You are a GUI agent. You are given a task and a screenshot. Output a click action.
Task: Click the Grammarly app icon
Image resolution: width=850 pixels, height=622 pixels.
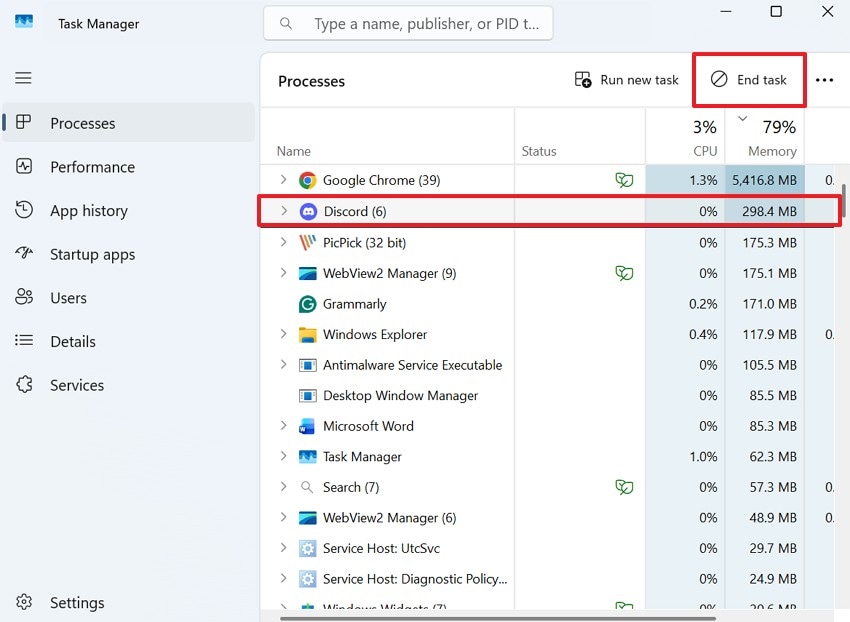pos(307,304)
